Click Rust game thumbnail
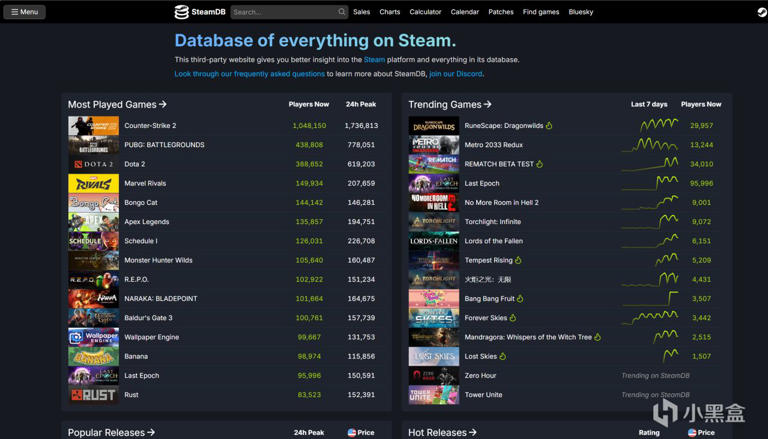The height and width of the screenshot is (439, 768). pyautogui.click(x=94, y=395)
